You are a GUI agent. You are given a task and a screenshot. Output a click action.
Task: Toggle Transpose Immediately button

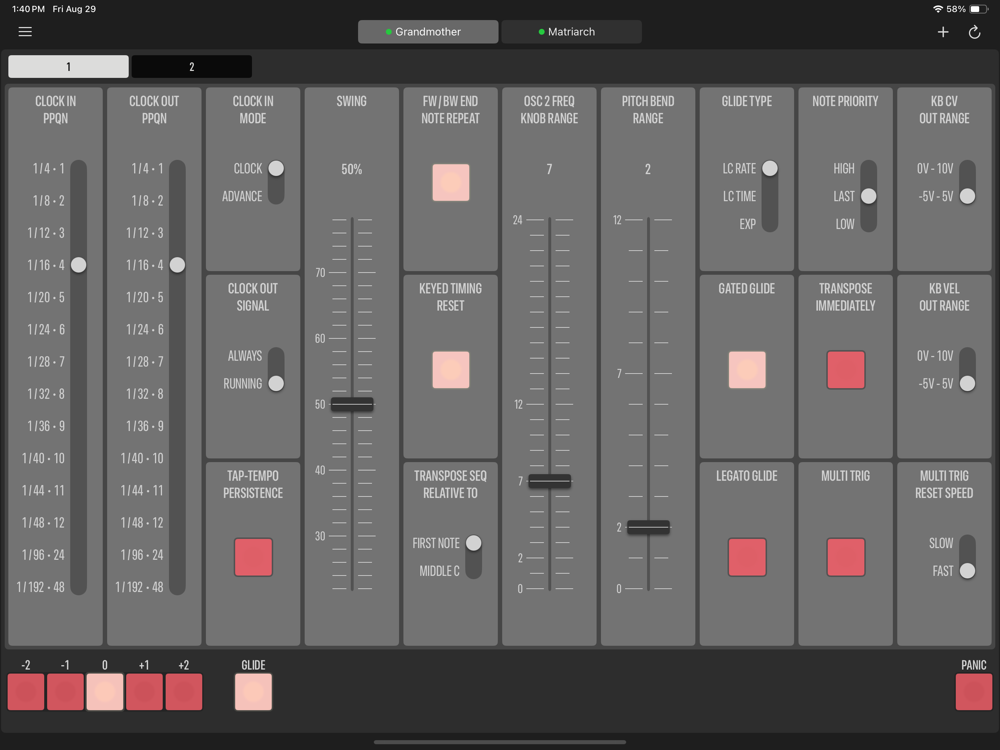pyautogui.click(x=846, y=370)
